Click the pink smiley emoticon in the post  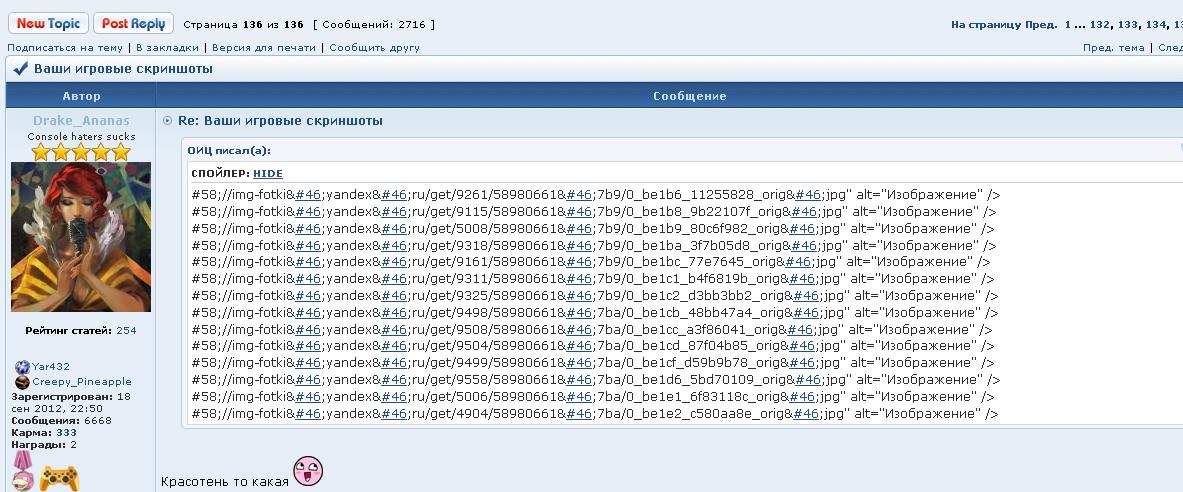(308, 471)
